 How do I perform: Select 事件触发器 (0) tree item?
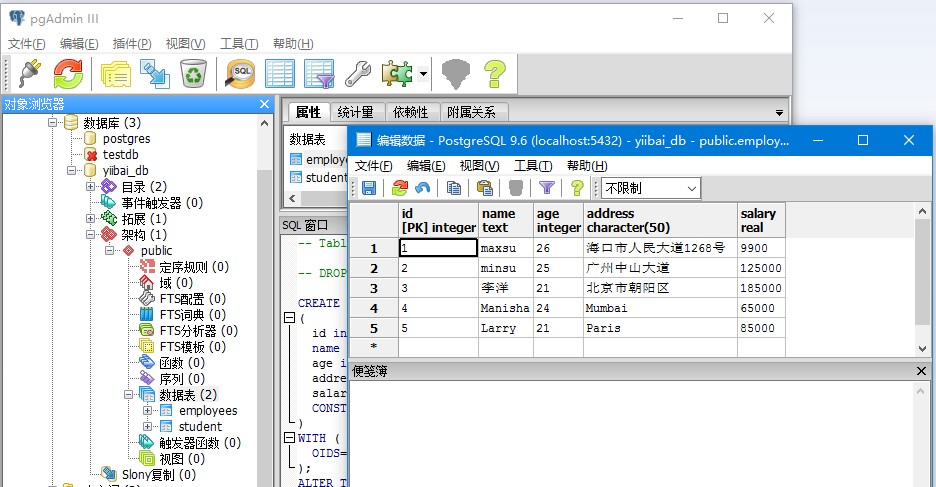[162, 203]
